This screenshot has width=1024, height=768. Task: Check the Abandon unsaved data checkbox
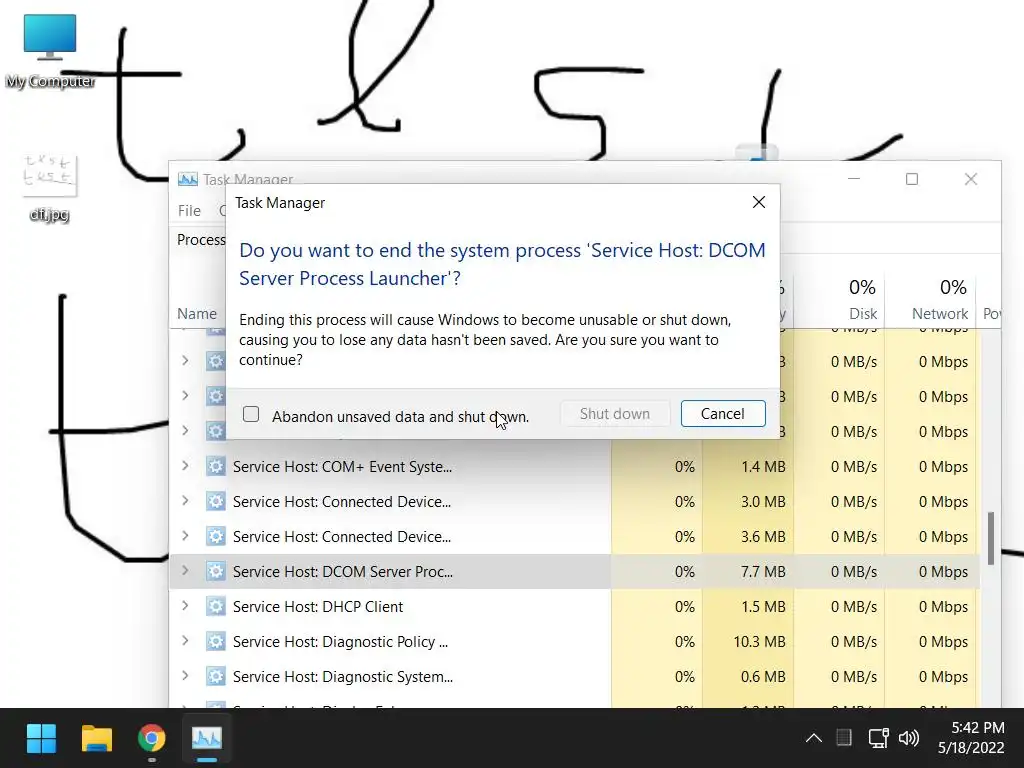point(251,414)
